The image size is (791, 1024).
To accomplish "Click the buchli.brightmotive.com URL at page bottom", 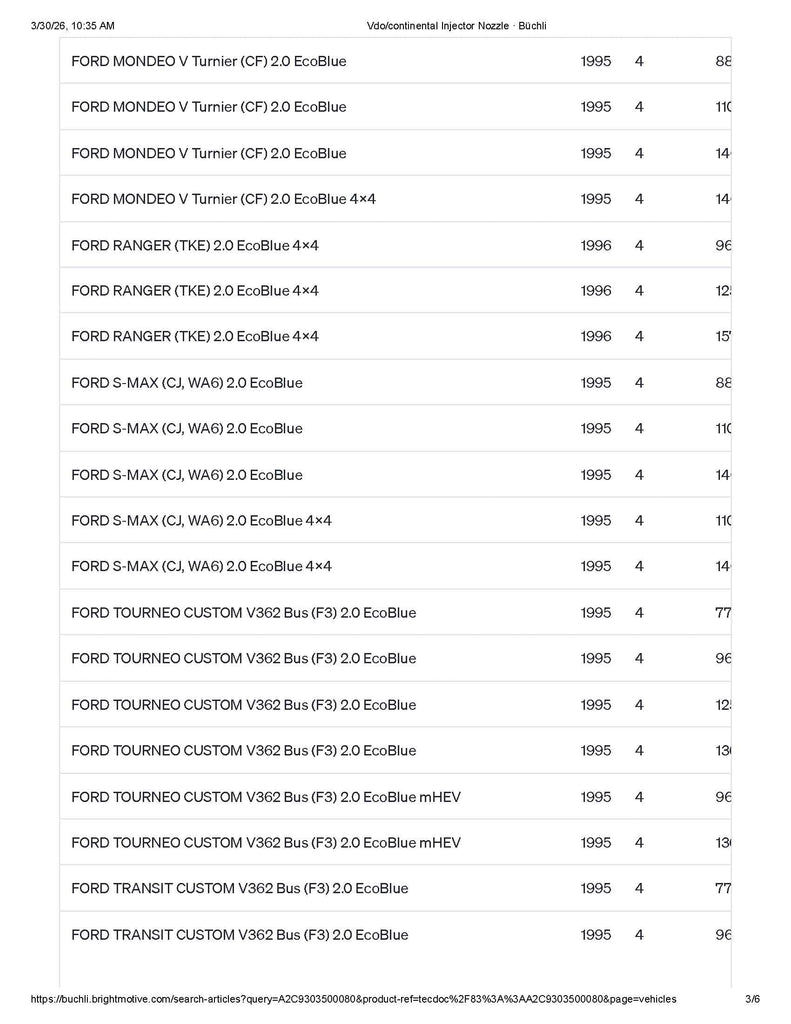I will click(x=353, y=999).
